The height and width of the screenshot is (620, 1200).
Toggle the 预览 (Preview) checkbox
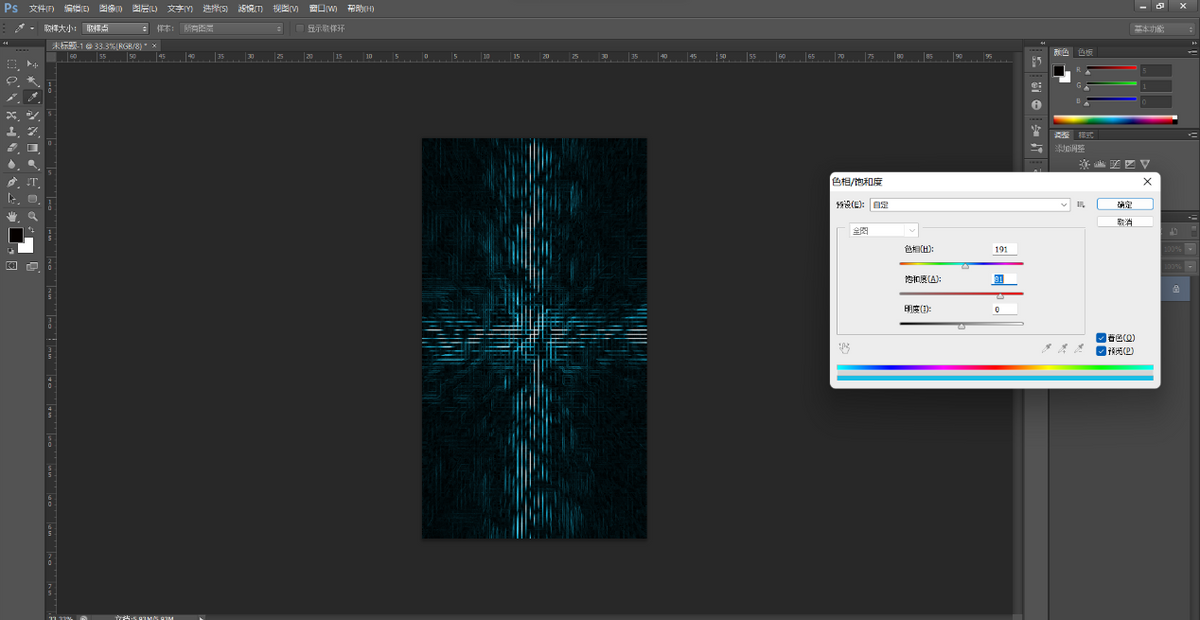click(x=1101, y=351)
